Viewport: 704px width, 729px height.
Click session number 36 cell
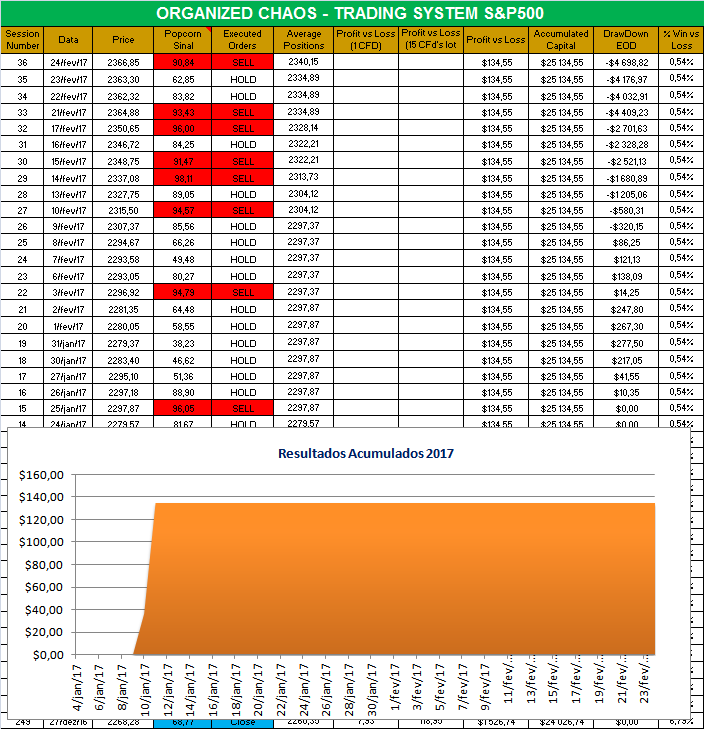(x=22, y=62)
